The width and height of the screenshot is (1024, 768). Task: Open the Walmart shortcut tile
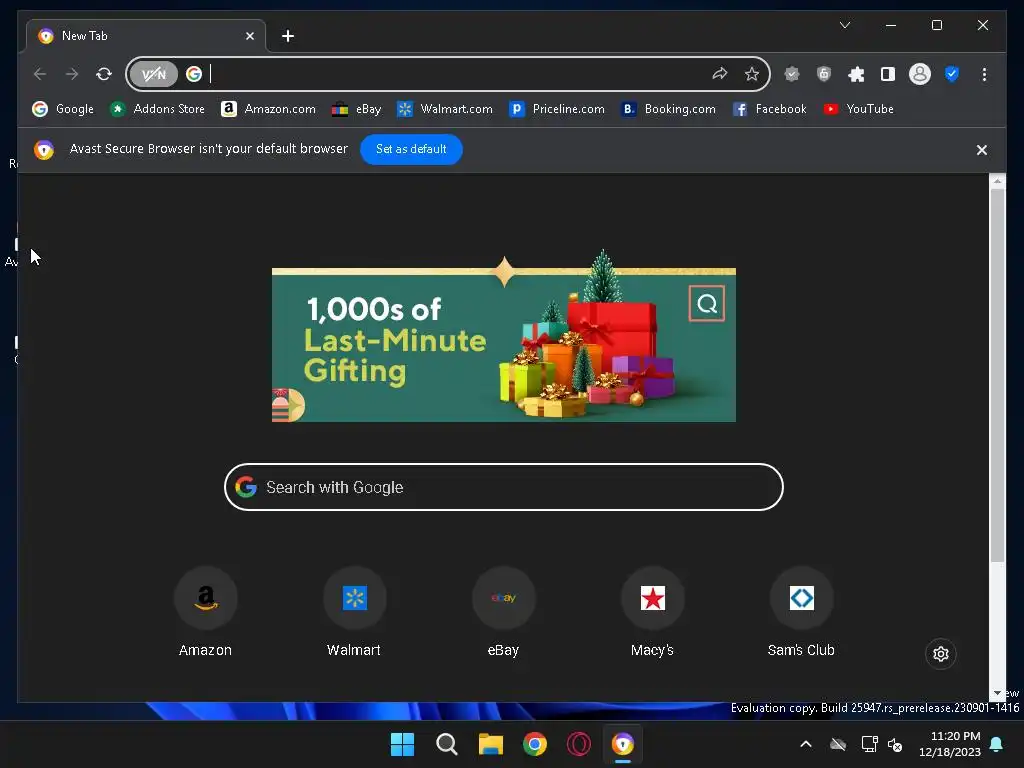coord(355,613)
